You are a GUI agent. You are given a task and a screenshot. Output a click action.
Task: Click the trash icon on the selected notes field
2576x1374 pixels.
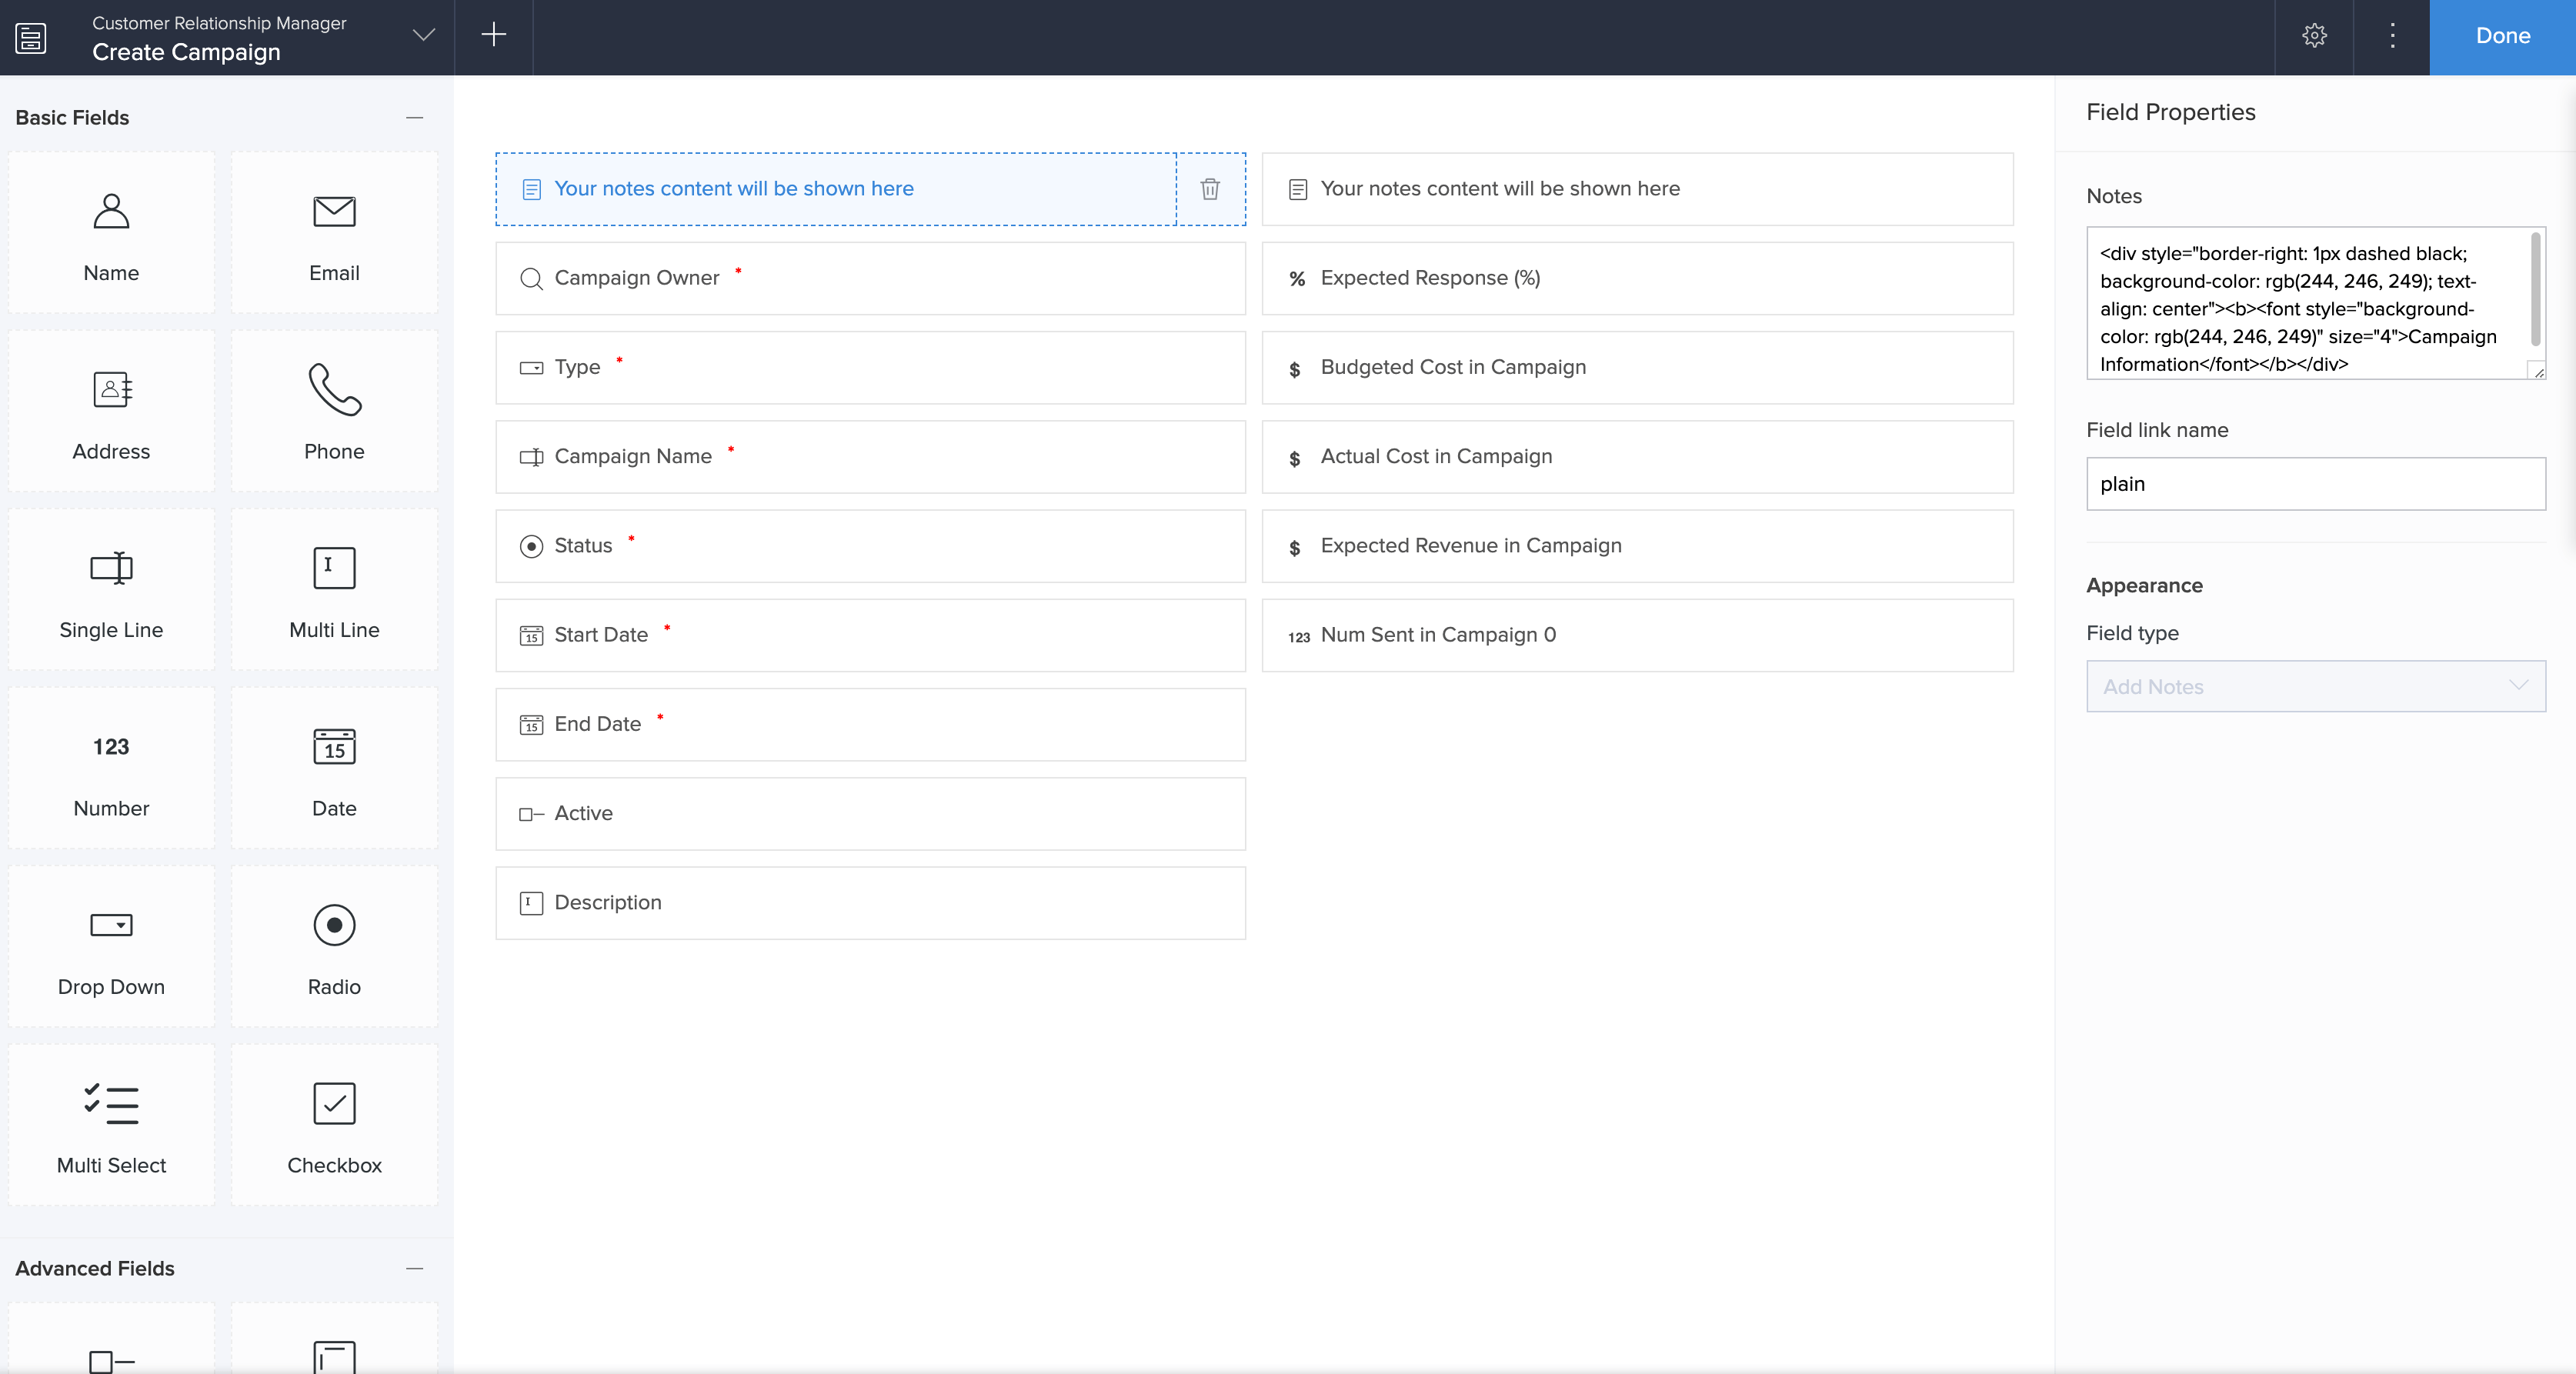pyautogui.click(x=1210, y=189)
